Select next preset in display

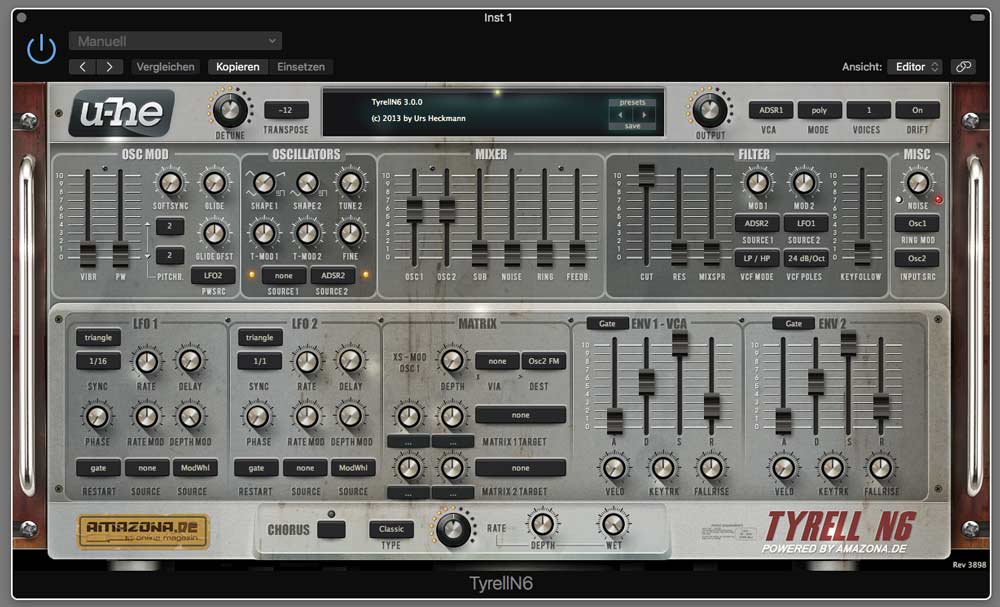click(x=644, y=115)
